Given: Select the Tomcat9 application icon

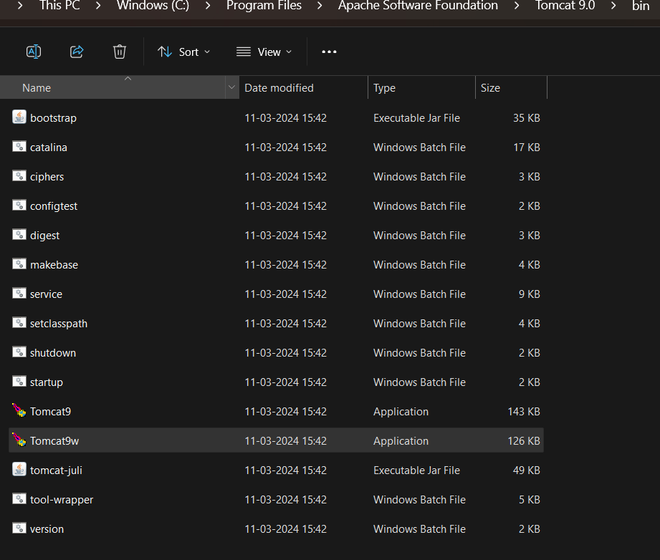Looking at the screenshot, I should pos(19,411).
